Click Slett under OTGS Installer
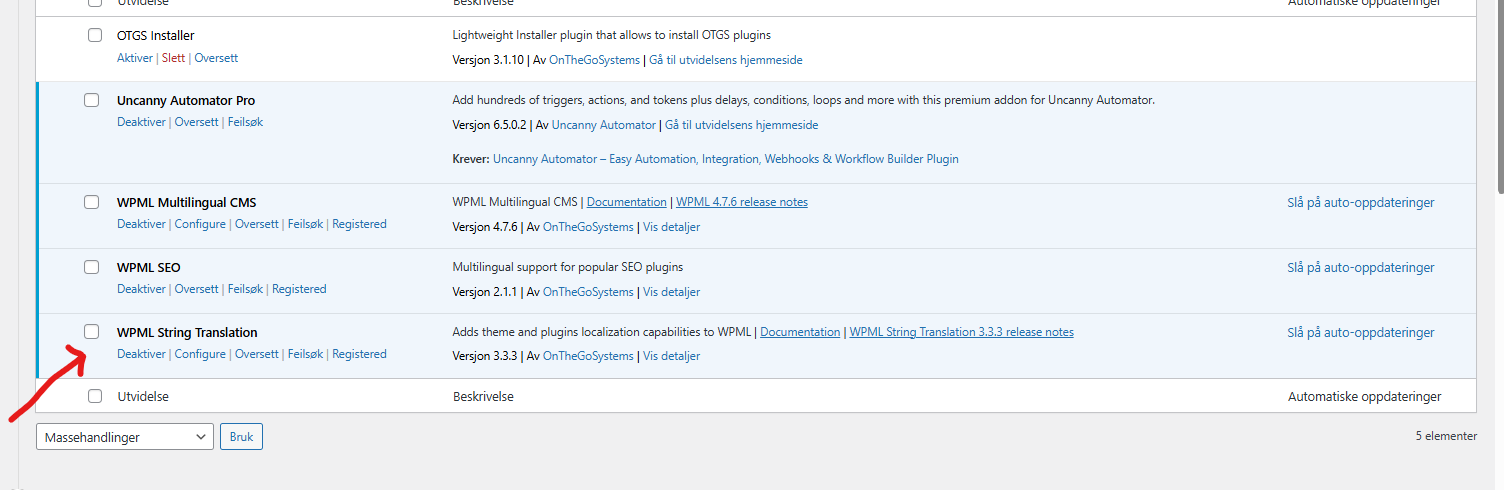 [173, 58]
